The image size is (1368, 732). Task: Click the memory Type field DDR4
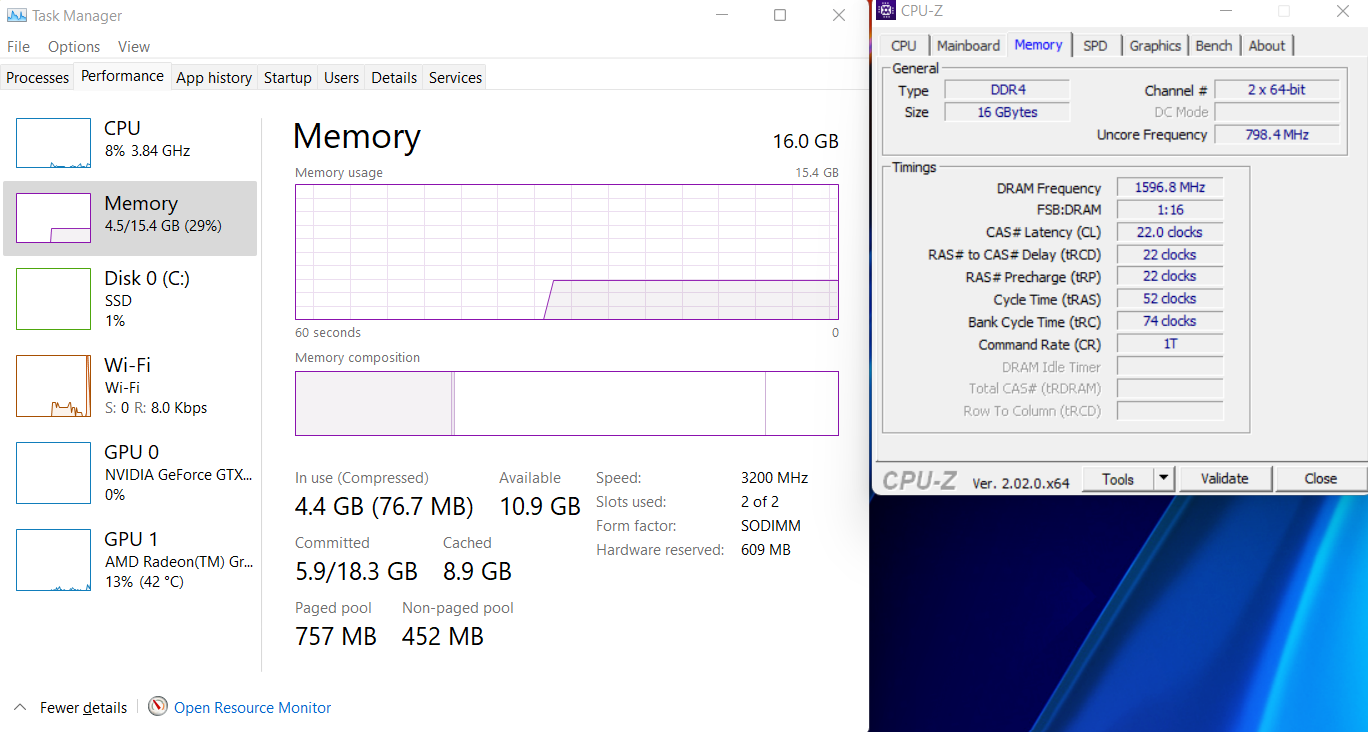(x=1007, y=90)
